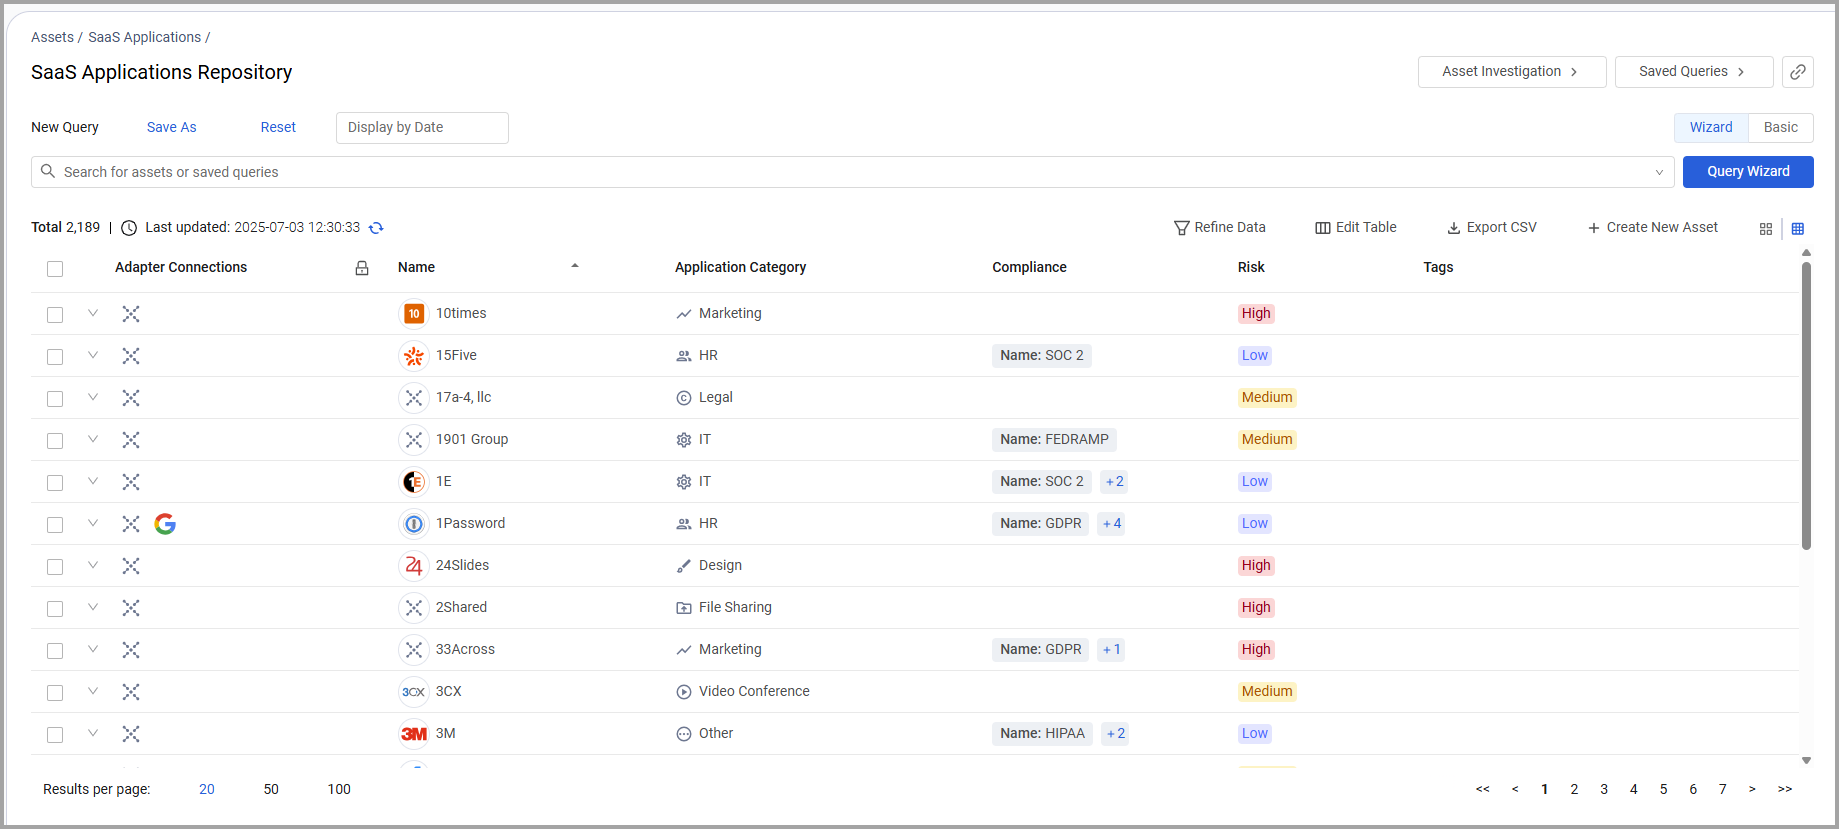Click the 1Password app logo

(414, 524)
